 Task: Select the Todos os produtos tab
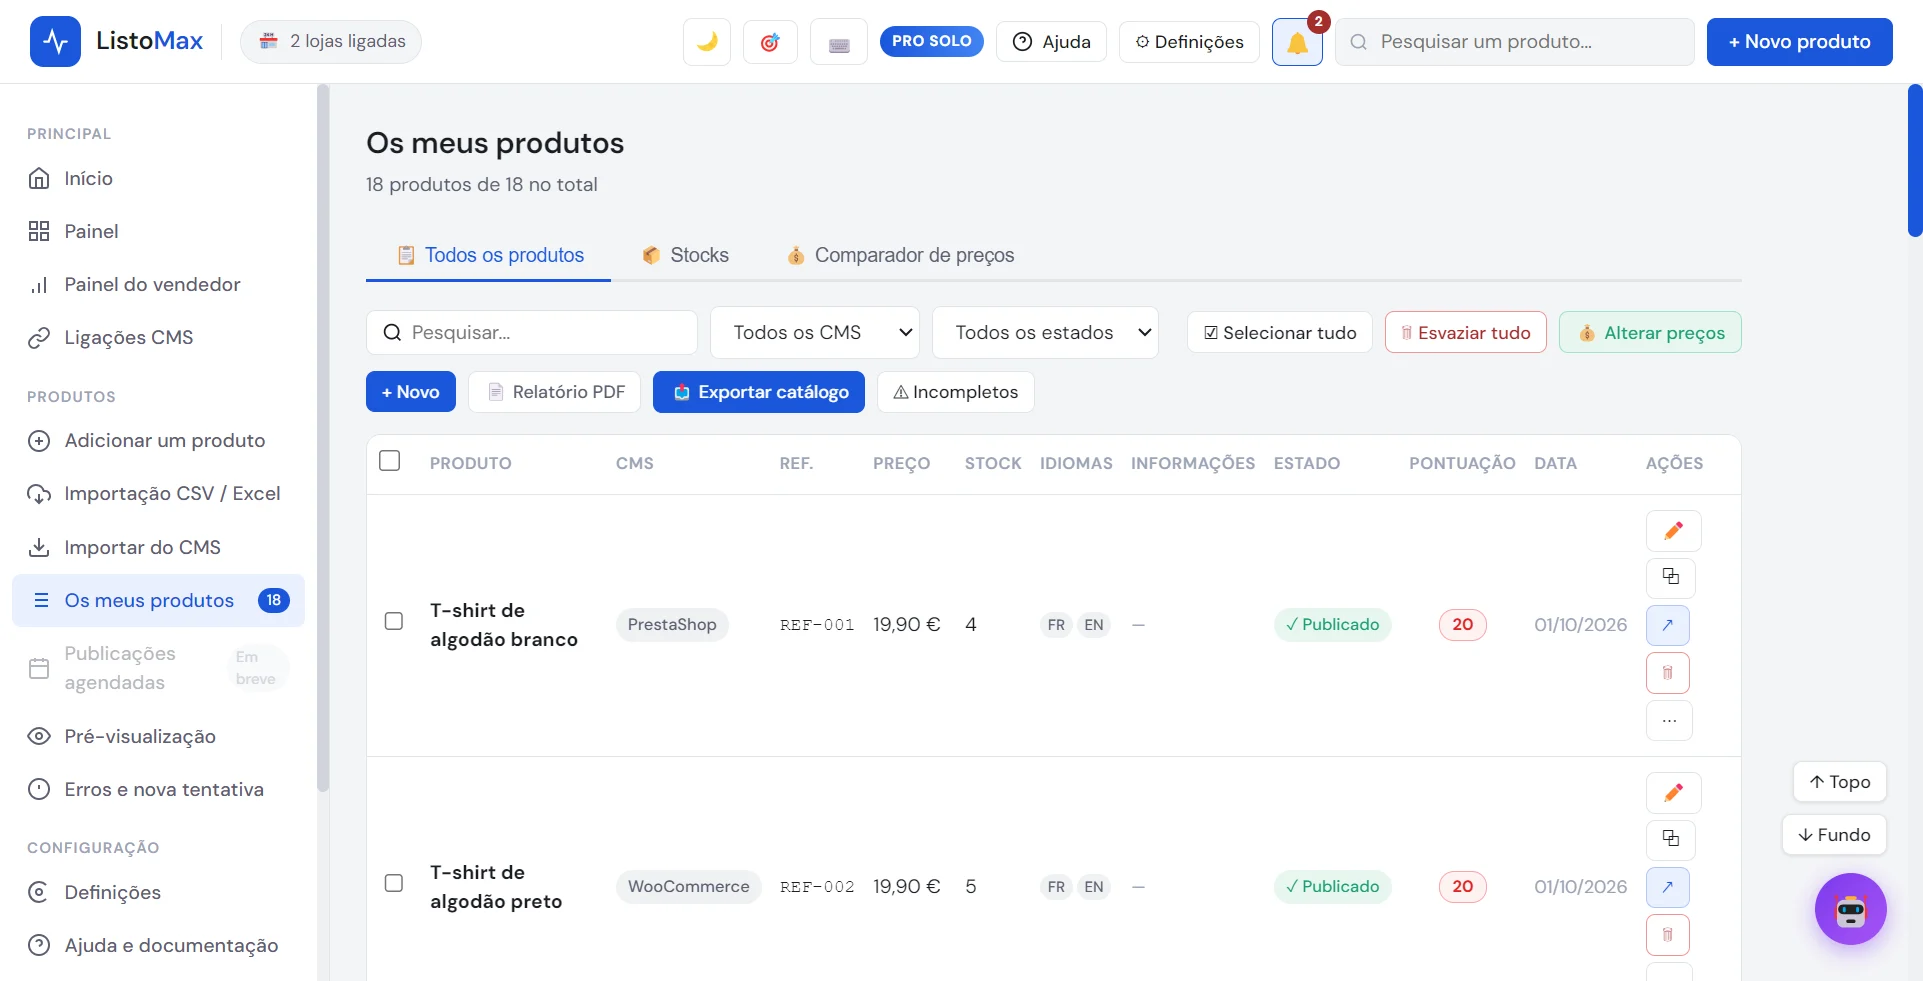click(489, 256)
